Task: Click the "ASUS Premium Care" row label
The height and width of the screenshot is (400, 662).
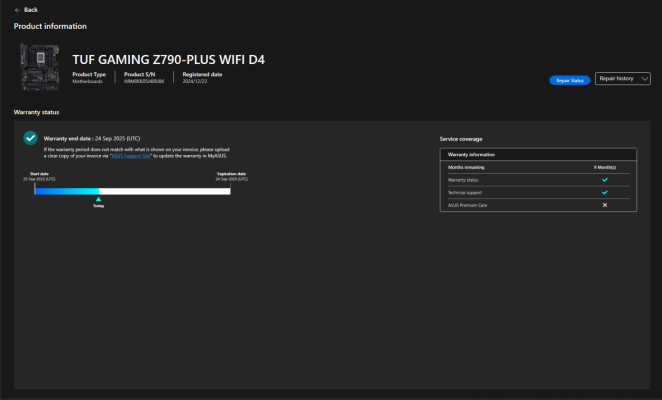Action: pyautogui.click(x=467, y=205)
